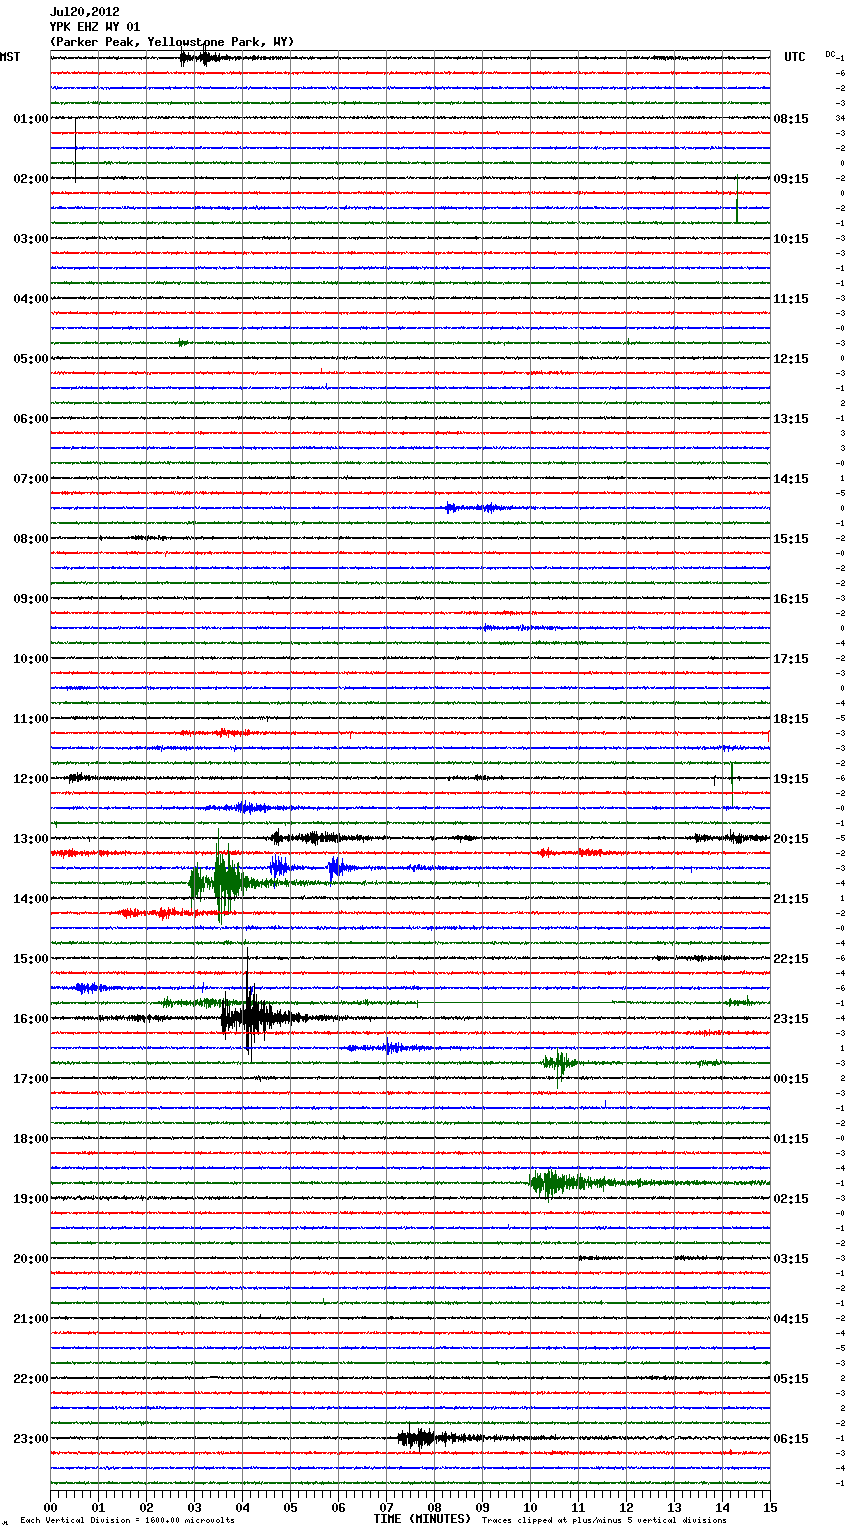
Task: Select the 15:00 MST time label
Action: tap(31, 959)
